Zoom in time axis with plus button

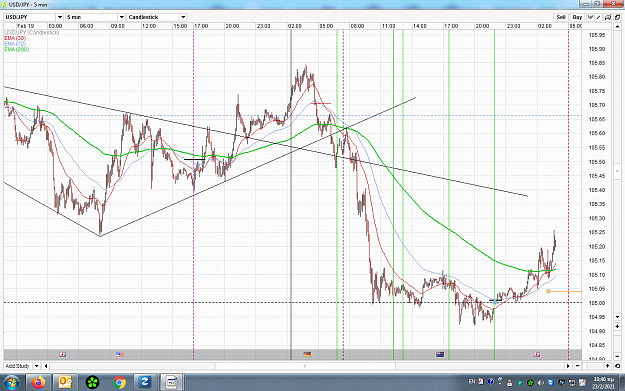608,366
